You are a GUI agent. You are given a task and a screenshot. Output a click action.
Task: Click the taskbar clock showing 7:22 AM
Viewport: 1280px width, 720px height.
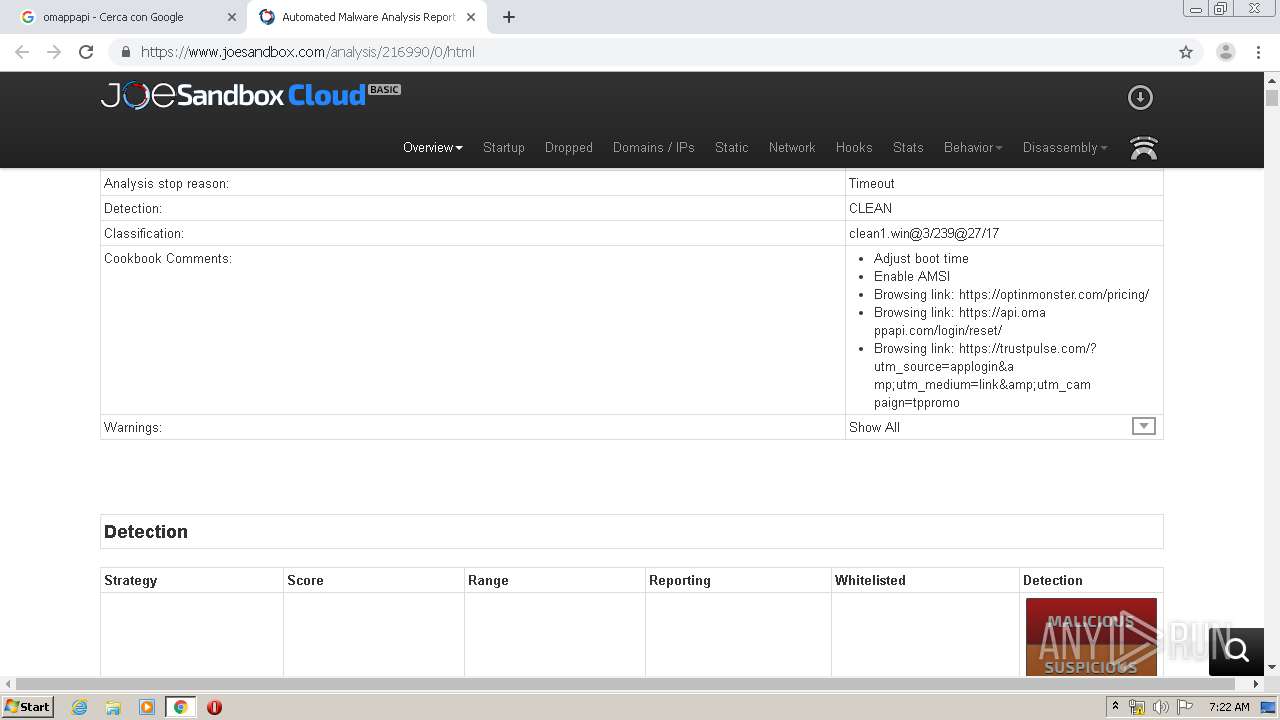[x=1229, y=707]
